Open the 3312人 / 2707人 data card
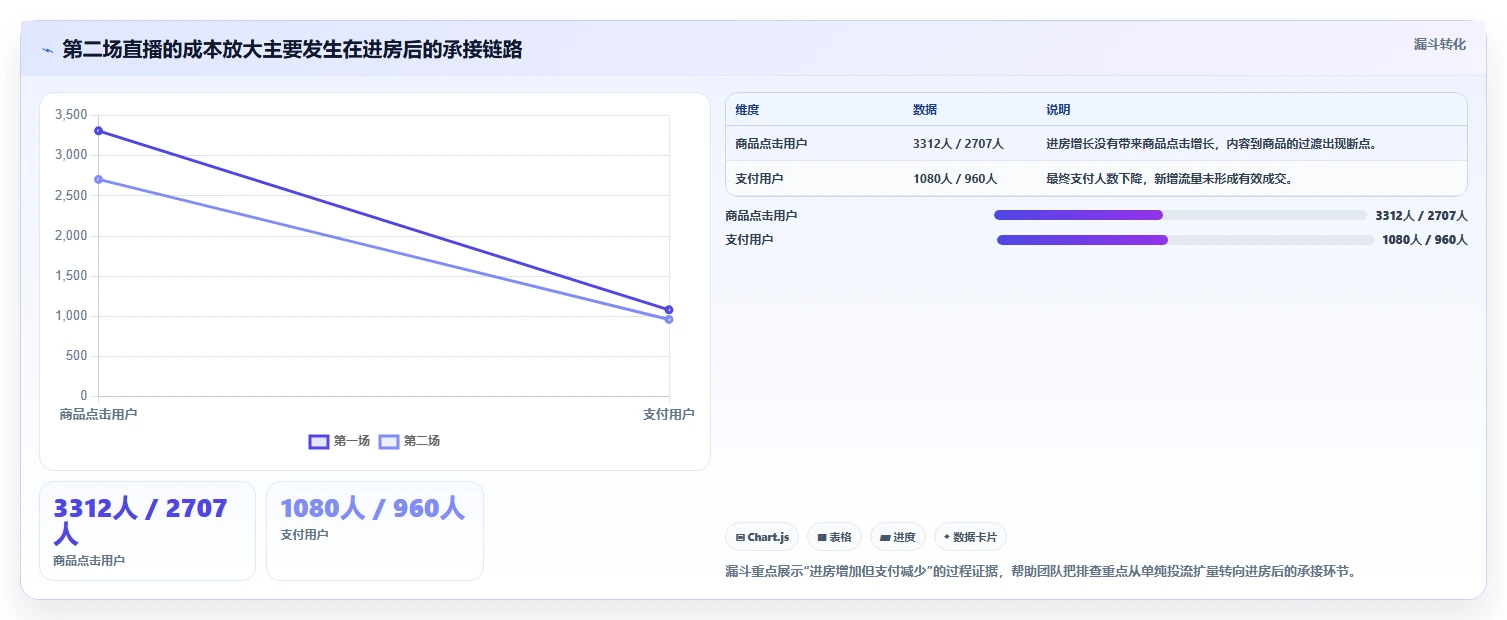Screen dimensions: 1507x620 click(x=147, y=531)
